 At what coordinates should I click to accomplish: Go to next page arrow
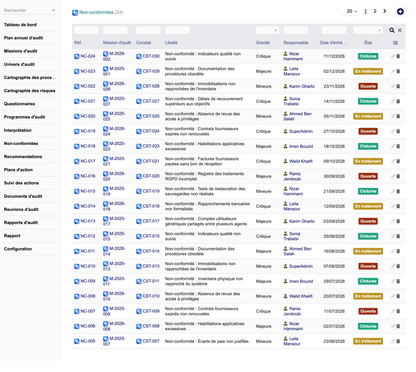point(385,11)
